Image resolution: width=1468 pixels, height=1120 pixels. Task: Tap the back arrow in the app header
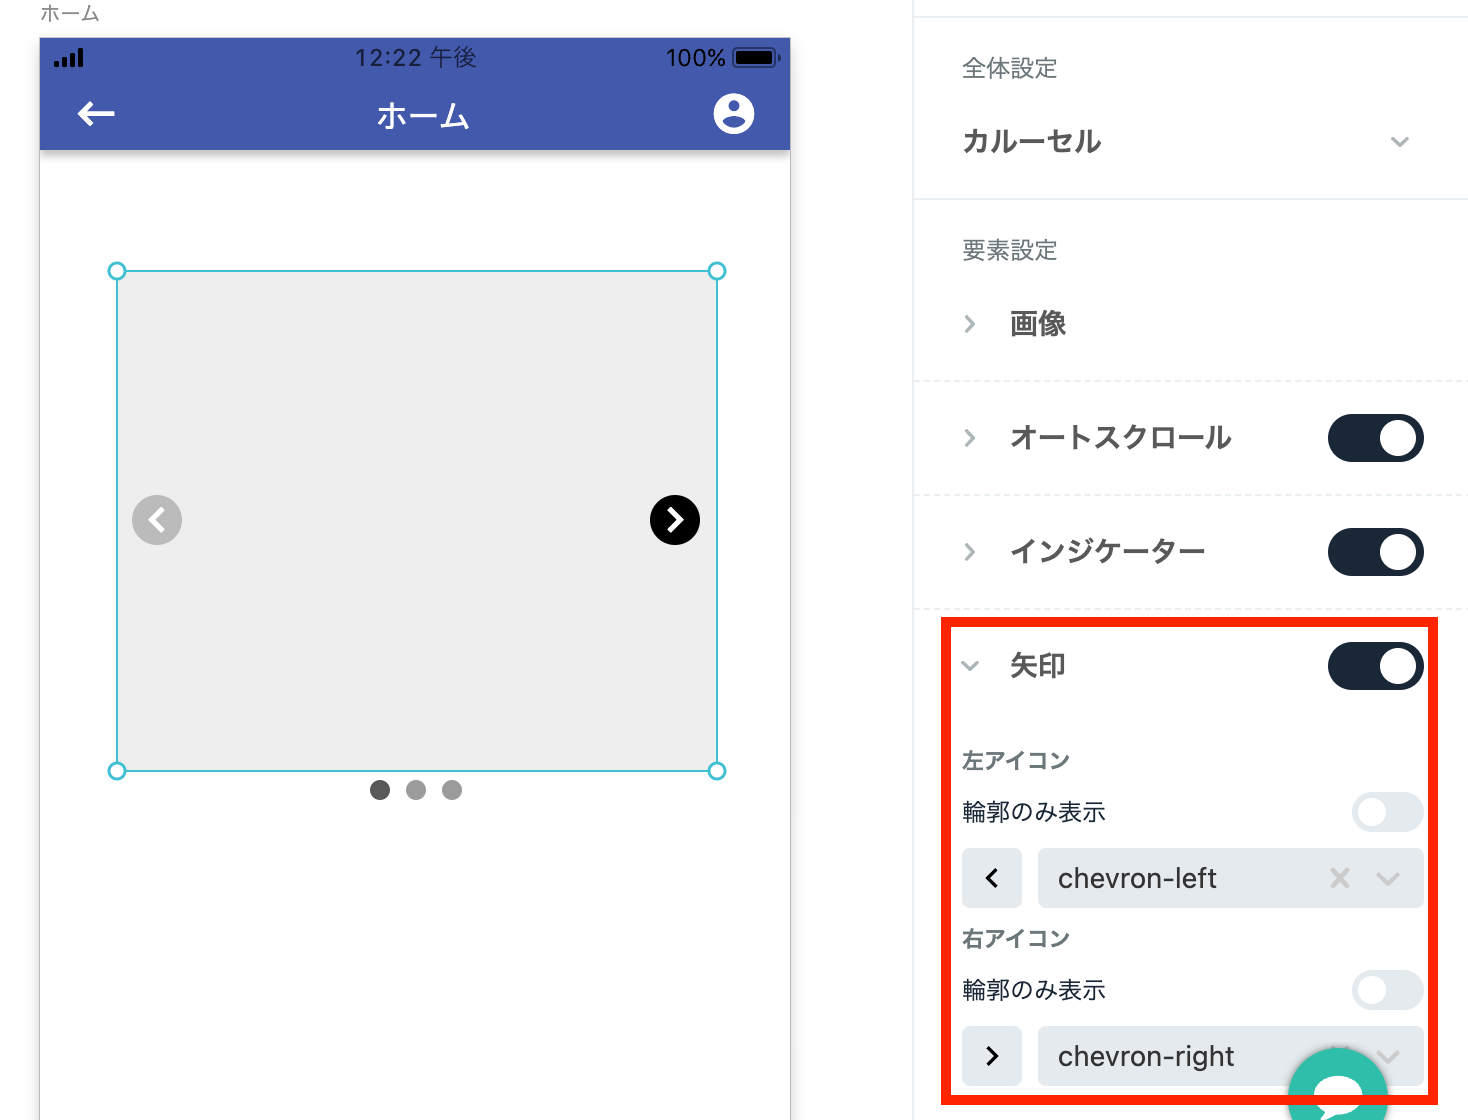click(x=96, y=114)
